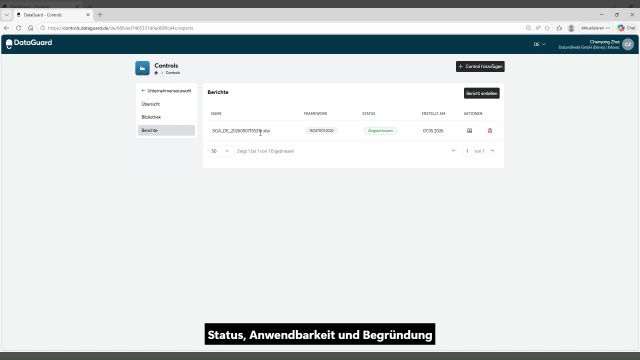Click the browser home icon

(30, 28)
